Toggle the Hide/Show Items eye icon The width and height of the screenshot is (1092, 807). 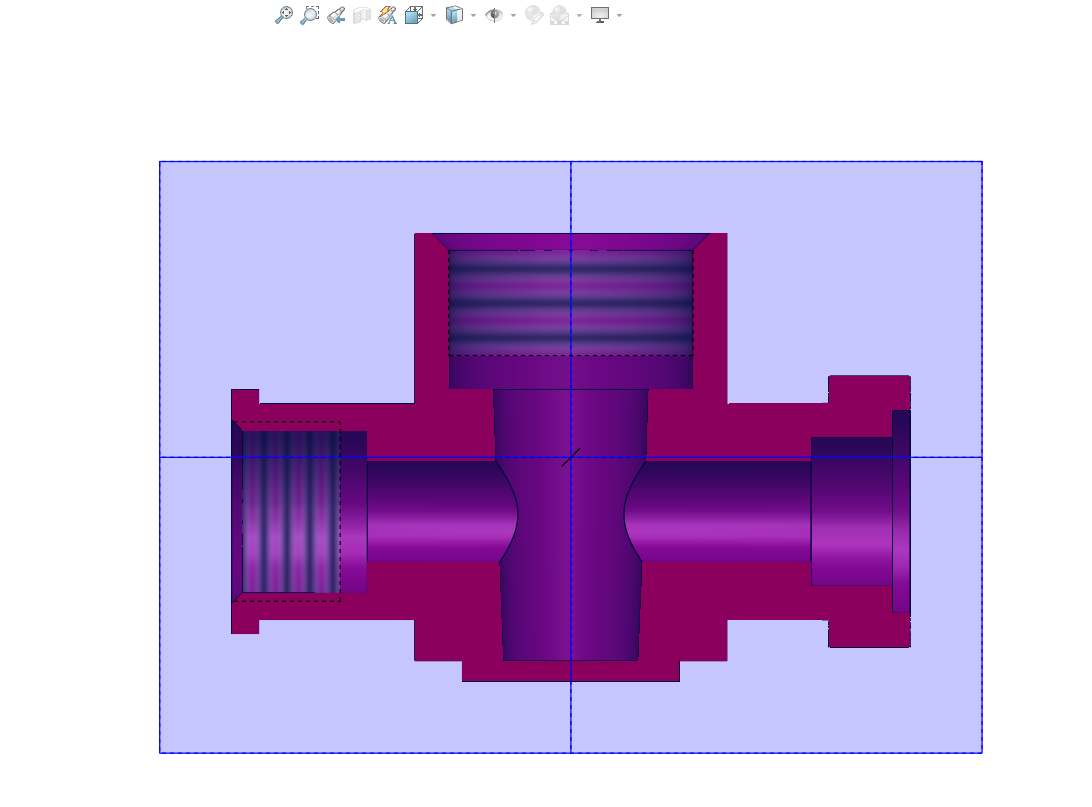(x=494, y=15)
